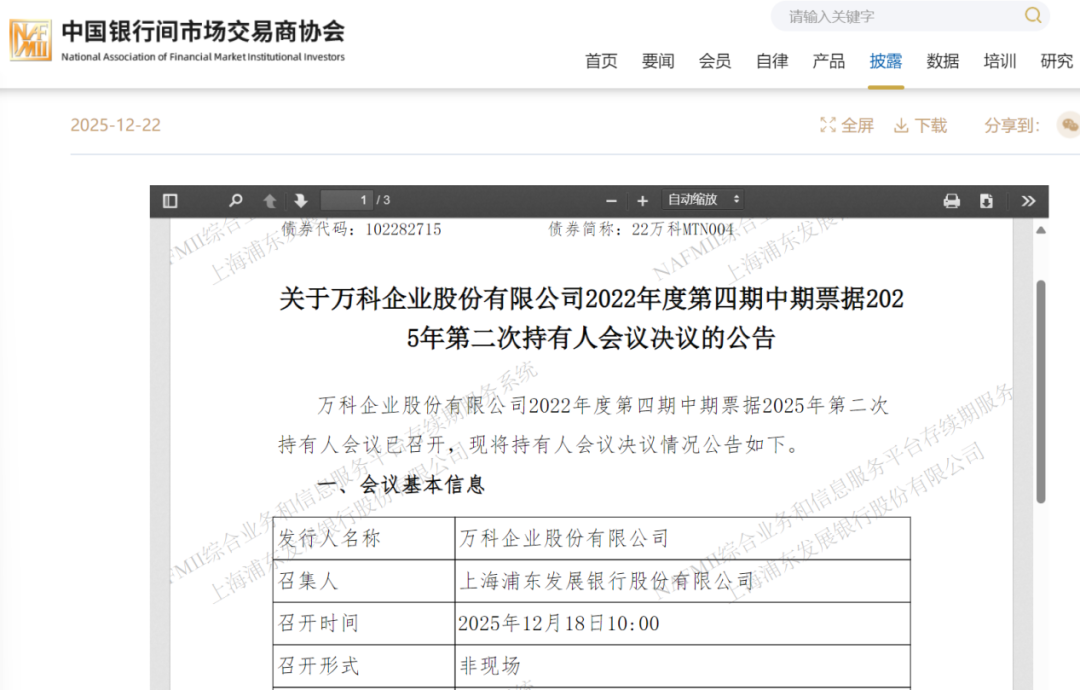Screen dimensions: 1080x690
Task: Select the 披露 tab
Action: [885, 61]
